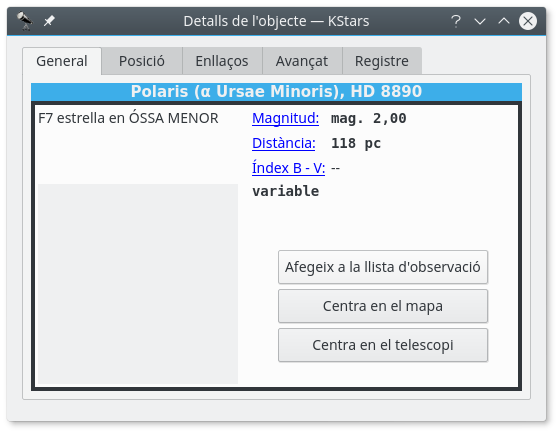Switch to the Posició tab
This screenshot has width=559, height=434.
point(142,61)
